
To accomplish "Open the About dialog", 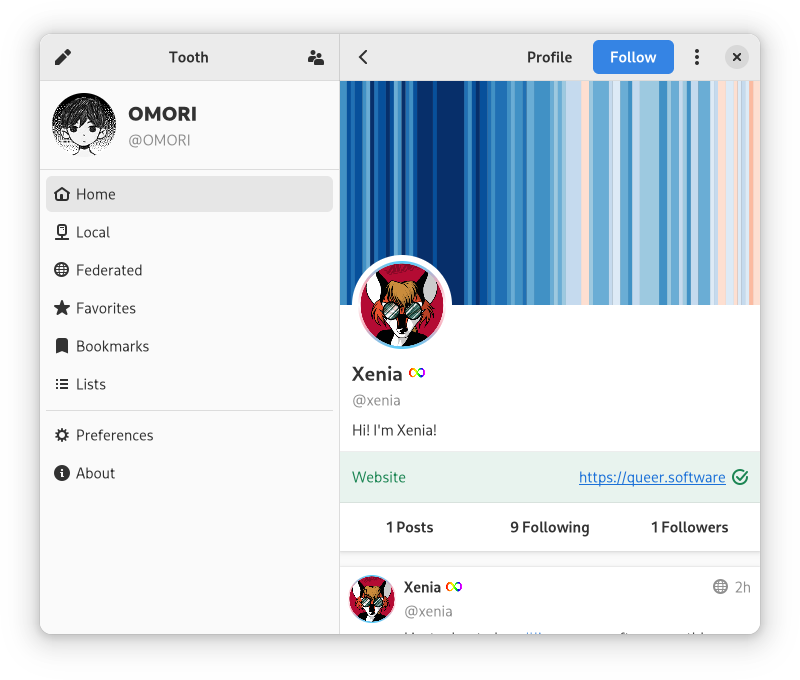I will tap(189, 473).
